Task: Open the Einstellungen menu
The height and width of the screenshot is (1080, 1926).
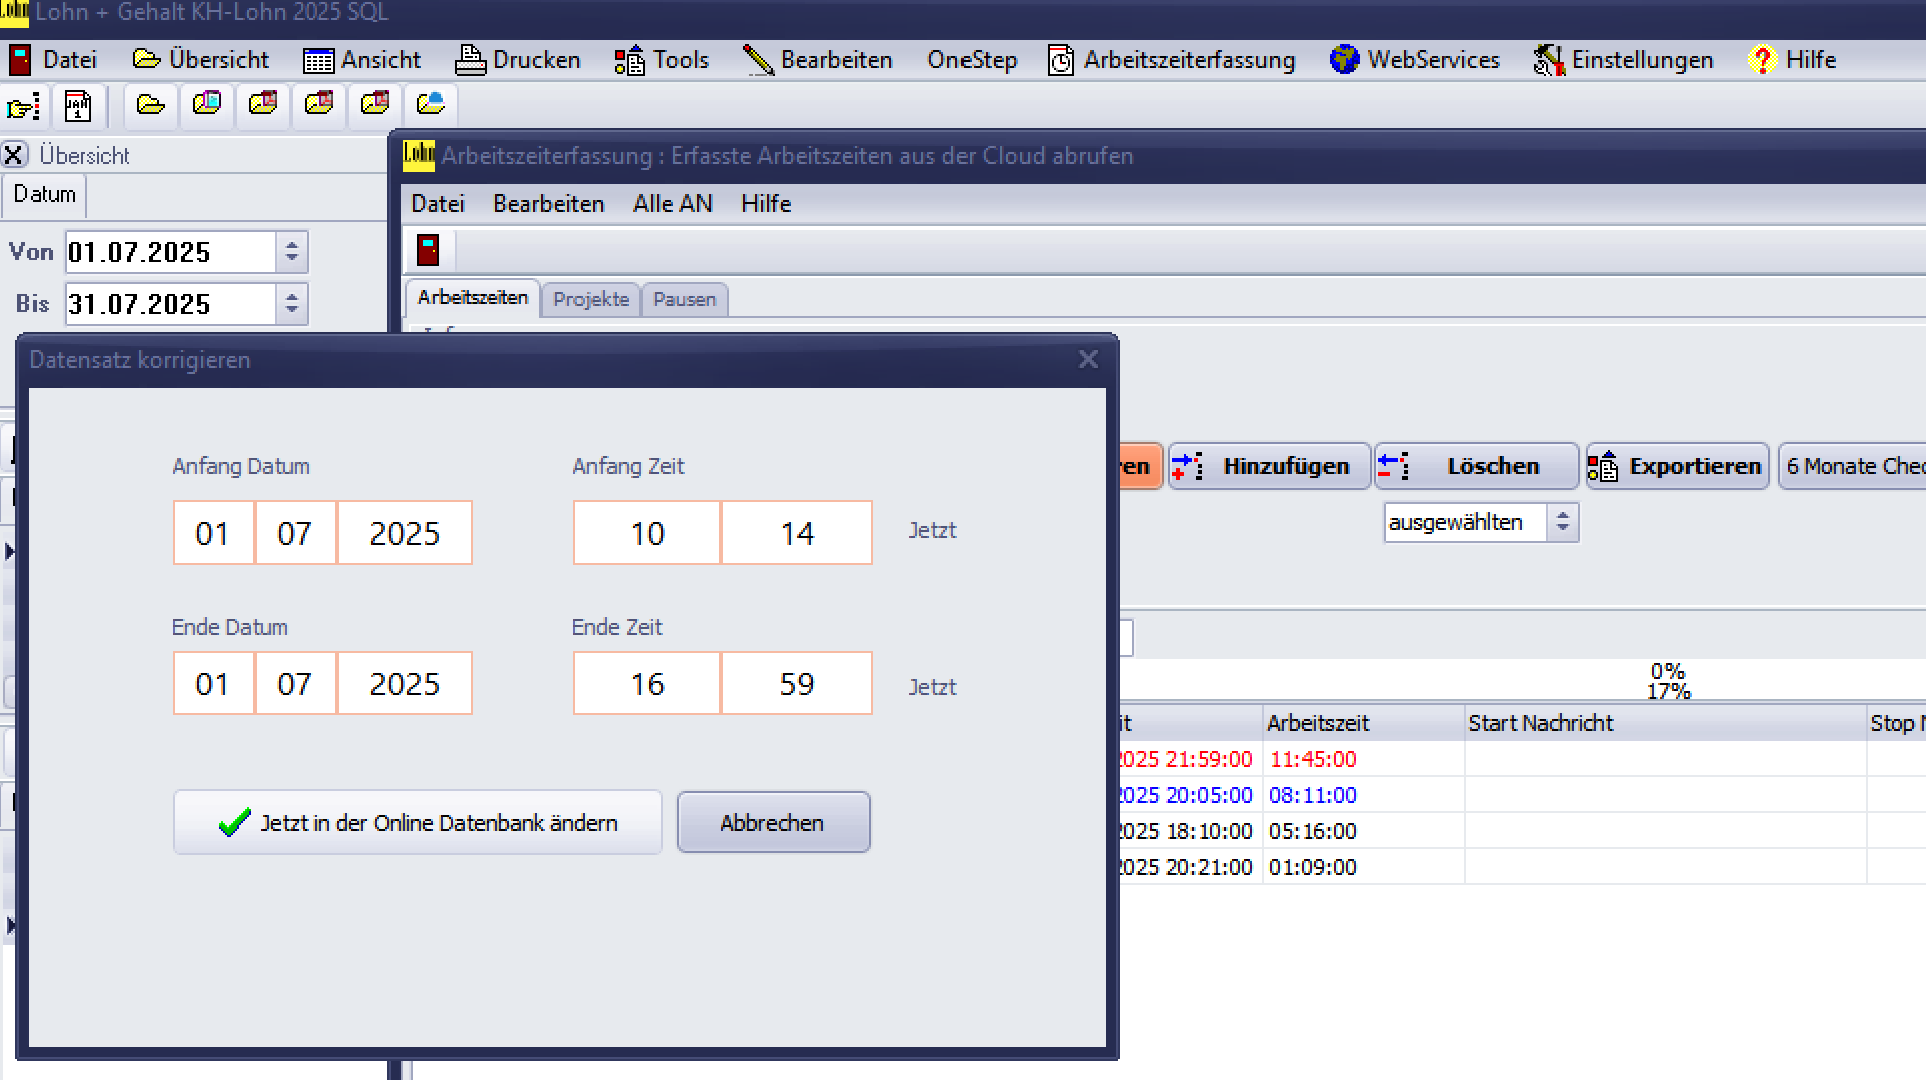Action: point(1624,60)
